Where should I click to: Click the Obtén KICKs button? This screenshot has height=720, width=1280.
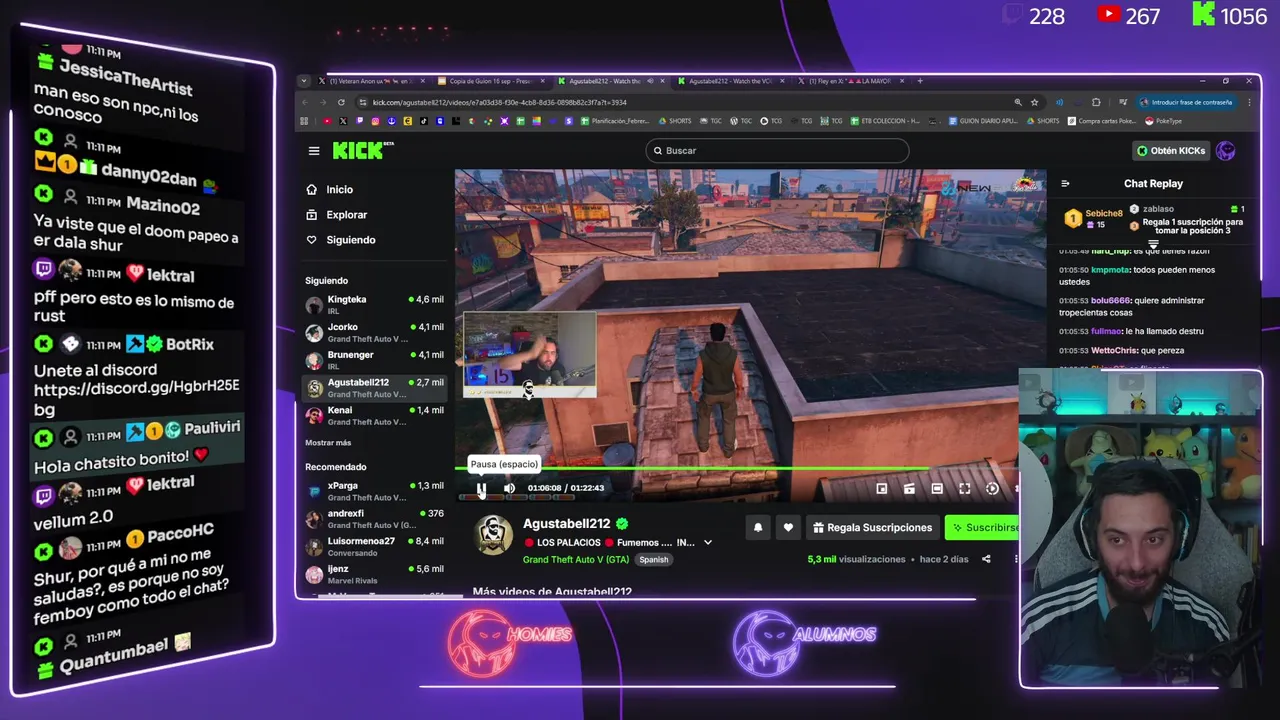pyautogui.click(x=1171, y=151)
